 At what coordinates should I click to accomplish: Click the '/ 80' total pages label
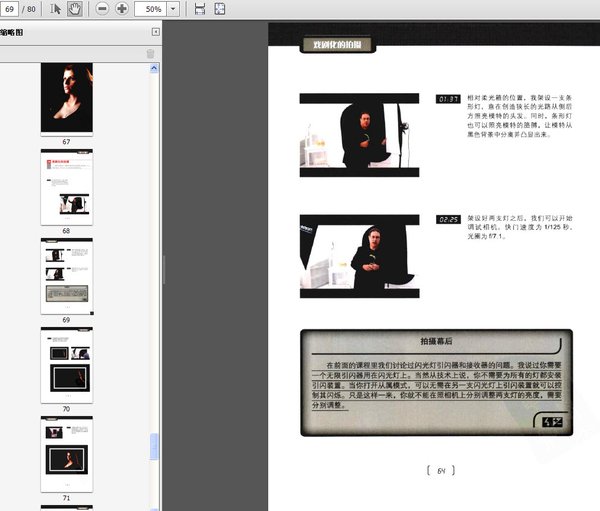(29, 9)
